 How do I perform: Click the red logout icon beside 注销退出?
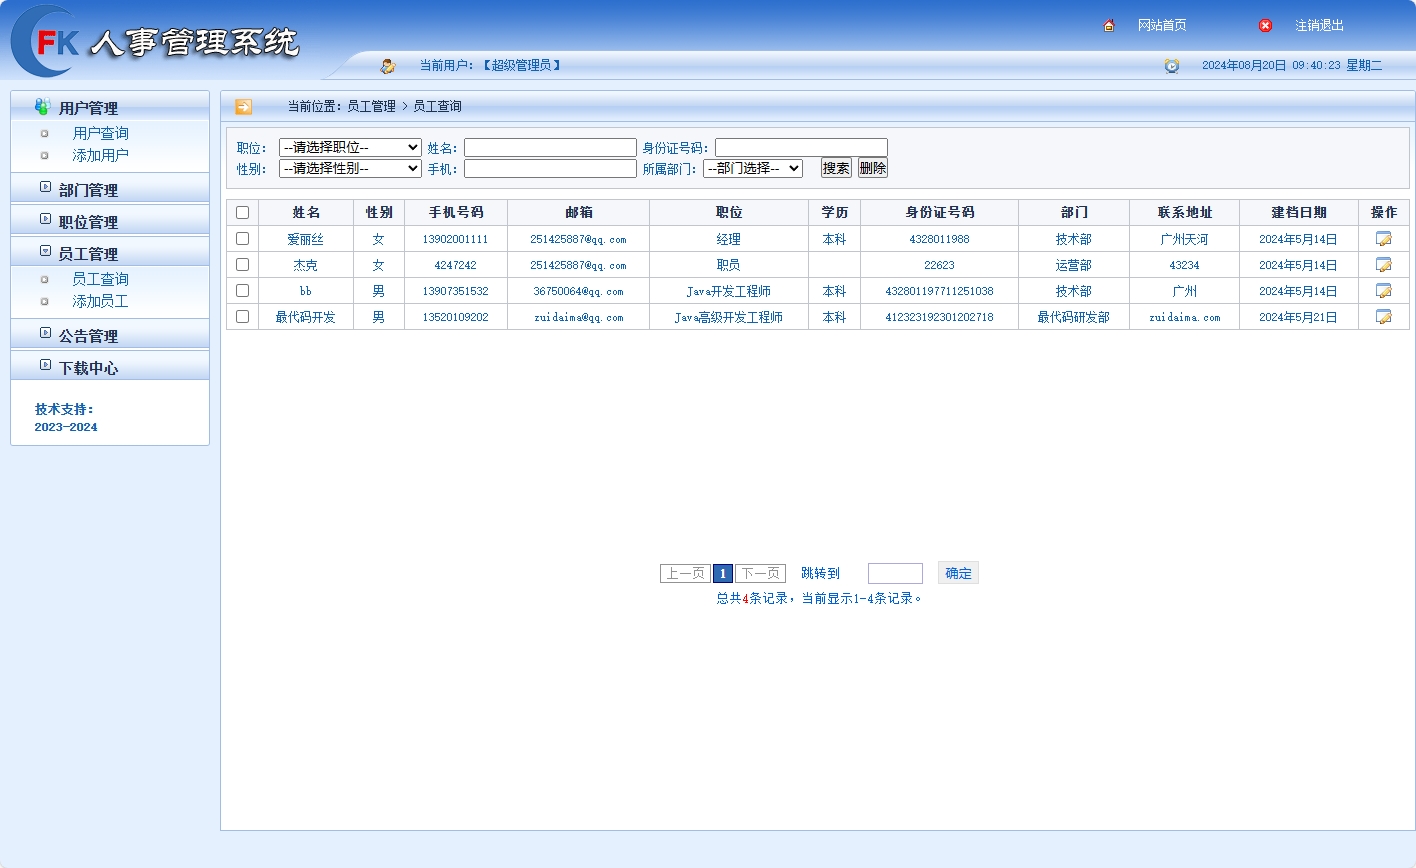tap(1265, 25)
